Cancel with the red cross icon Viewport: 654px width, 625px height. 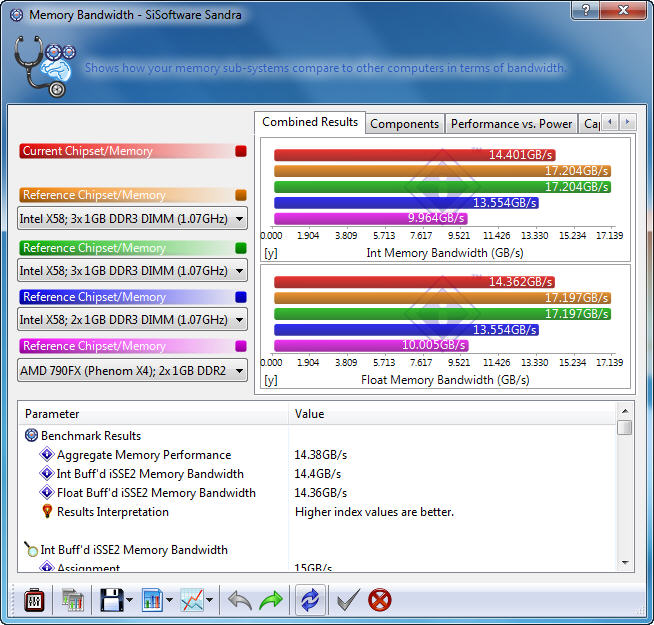click(380, 600)
